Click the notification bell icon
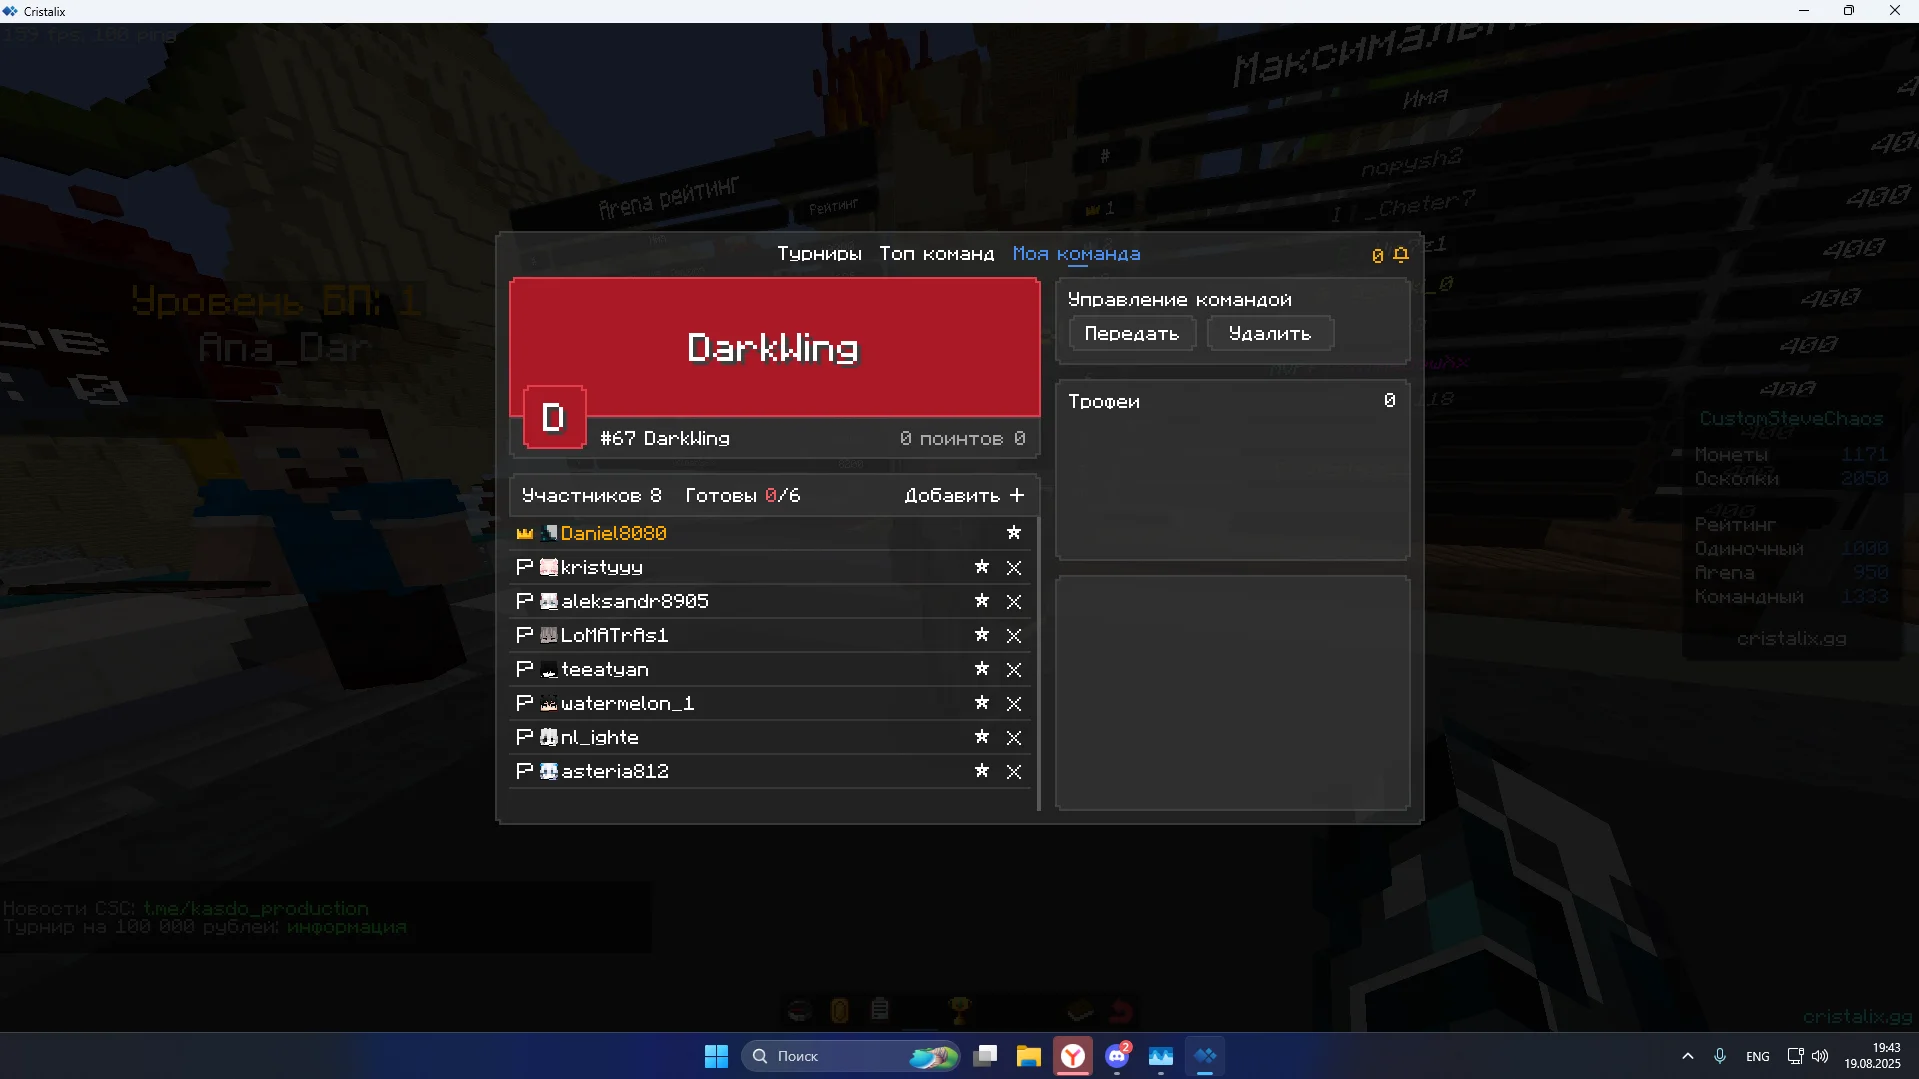The width and height of the screenshot is (1919, 1079). click(x=1401, y=255)
